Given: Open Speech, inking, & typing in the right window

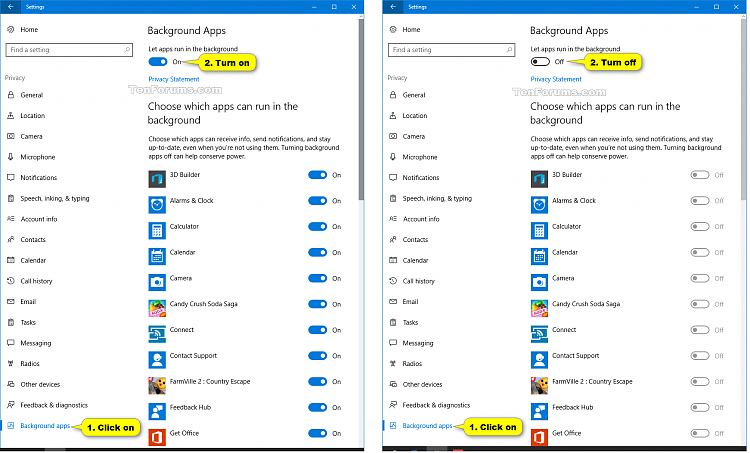Looking at the screenshot, I should pos(437,199).
